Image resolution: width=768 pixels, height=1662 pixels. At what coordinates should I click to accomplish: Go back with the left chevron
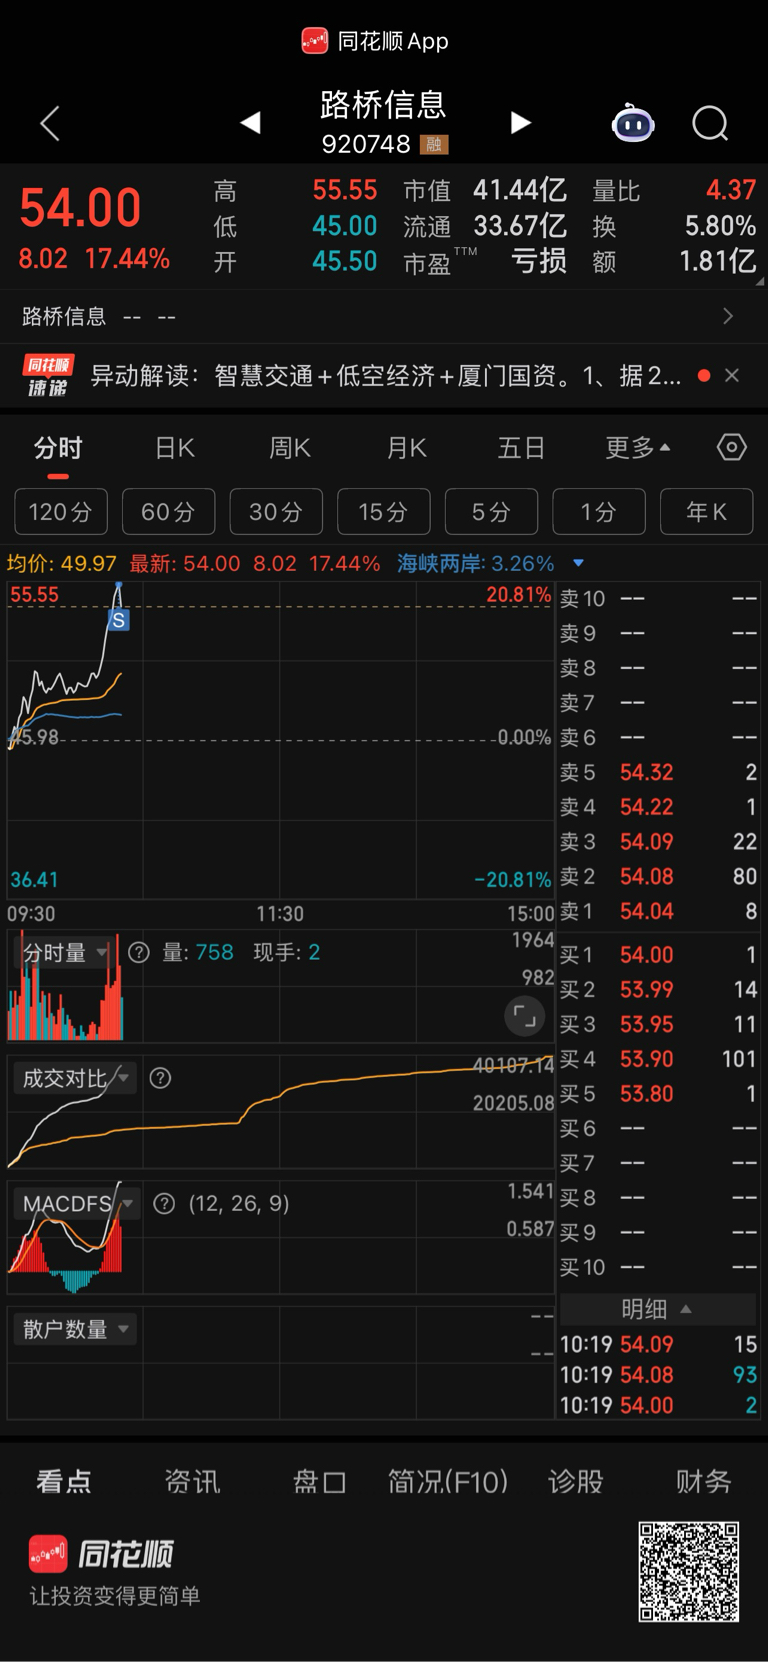[x=50, y=123]
